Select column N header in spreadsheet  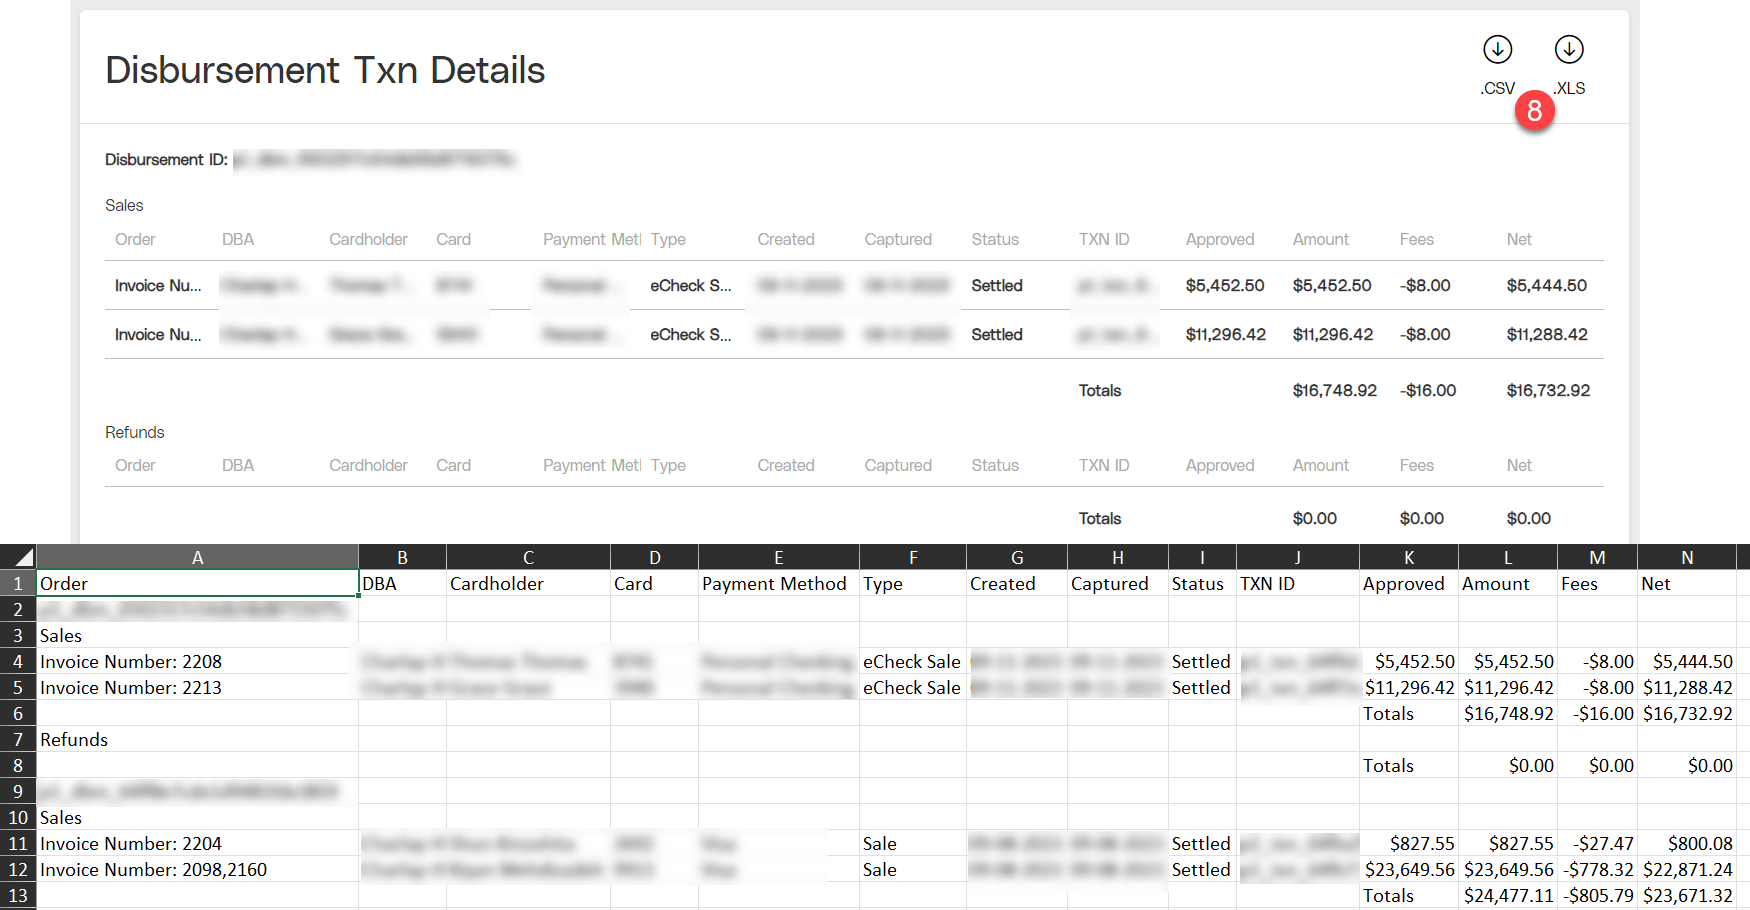[1687, 557]
